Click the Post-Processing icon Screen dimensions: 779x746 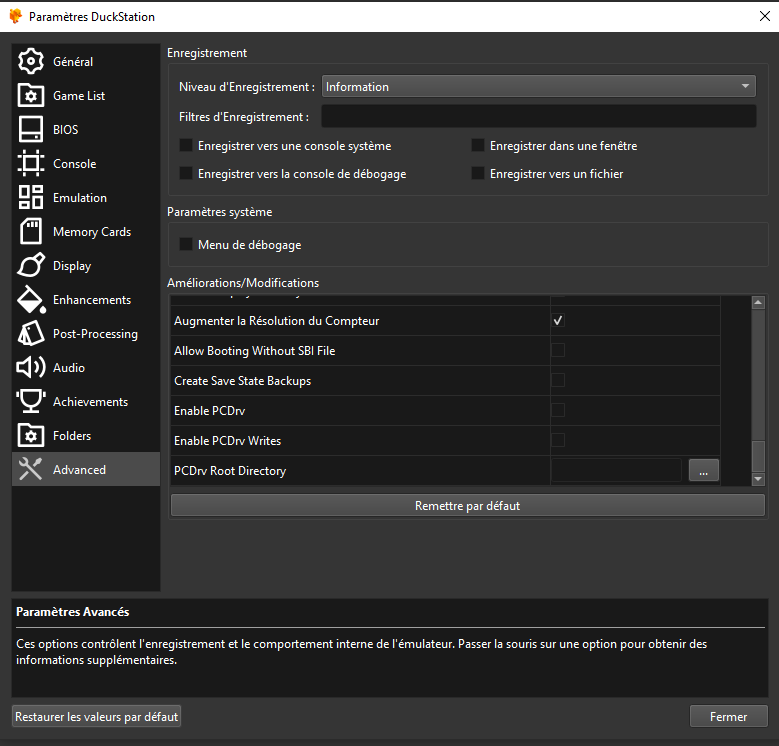point(31,333)
